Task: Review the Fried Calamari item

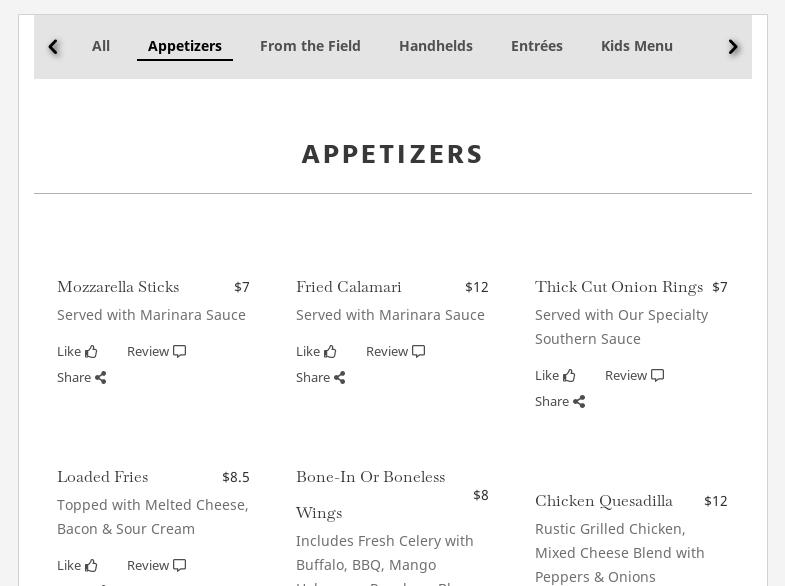Action: (x=395, y=351)
